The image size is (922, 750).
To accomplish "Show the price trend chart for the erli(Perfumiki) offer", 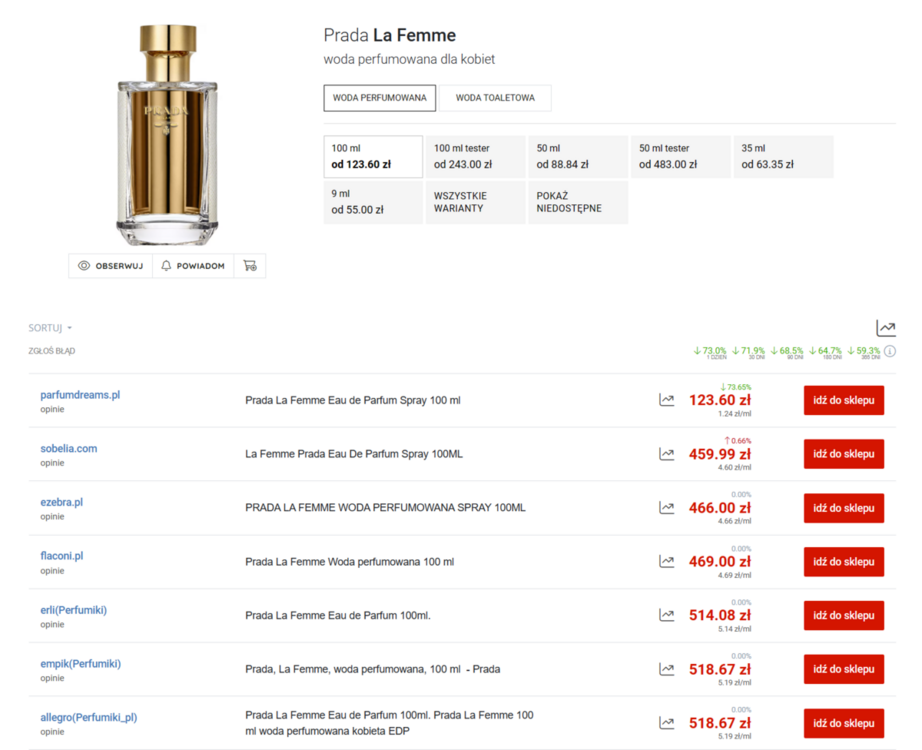I will coord(666,616).
